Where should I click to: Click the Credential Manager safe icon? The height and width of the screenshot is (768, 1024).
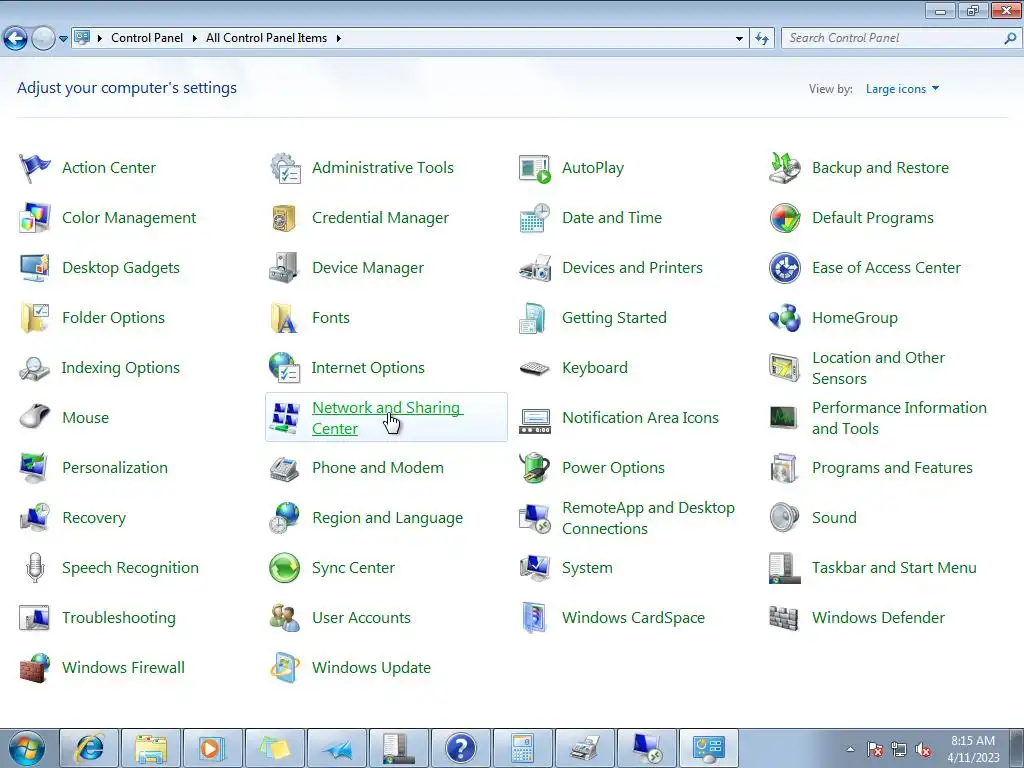[285, 218]
